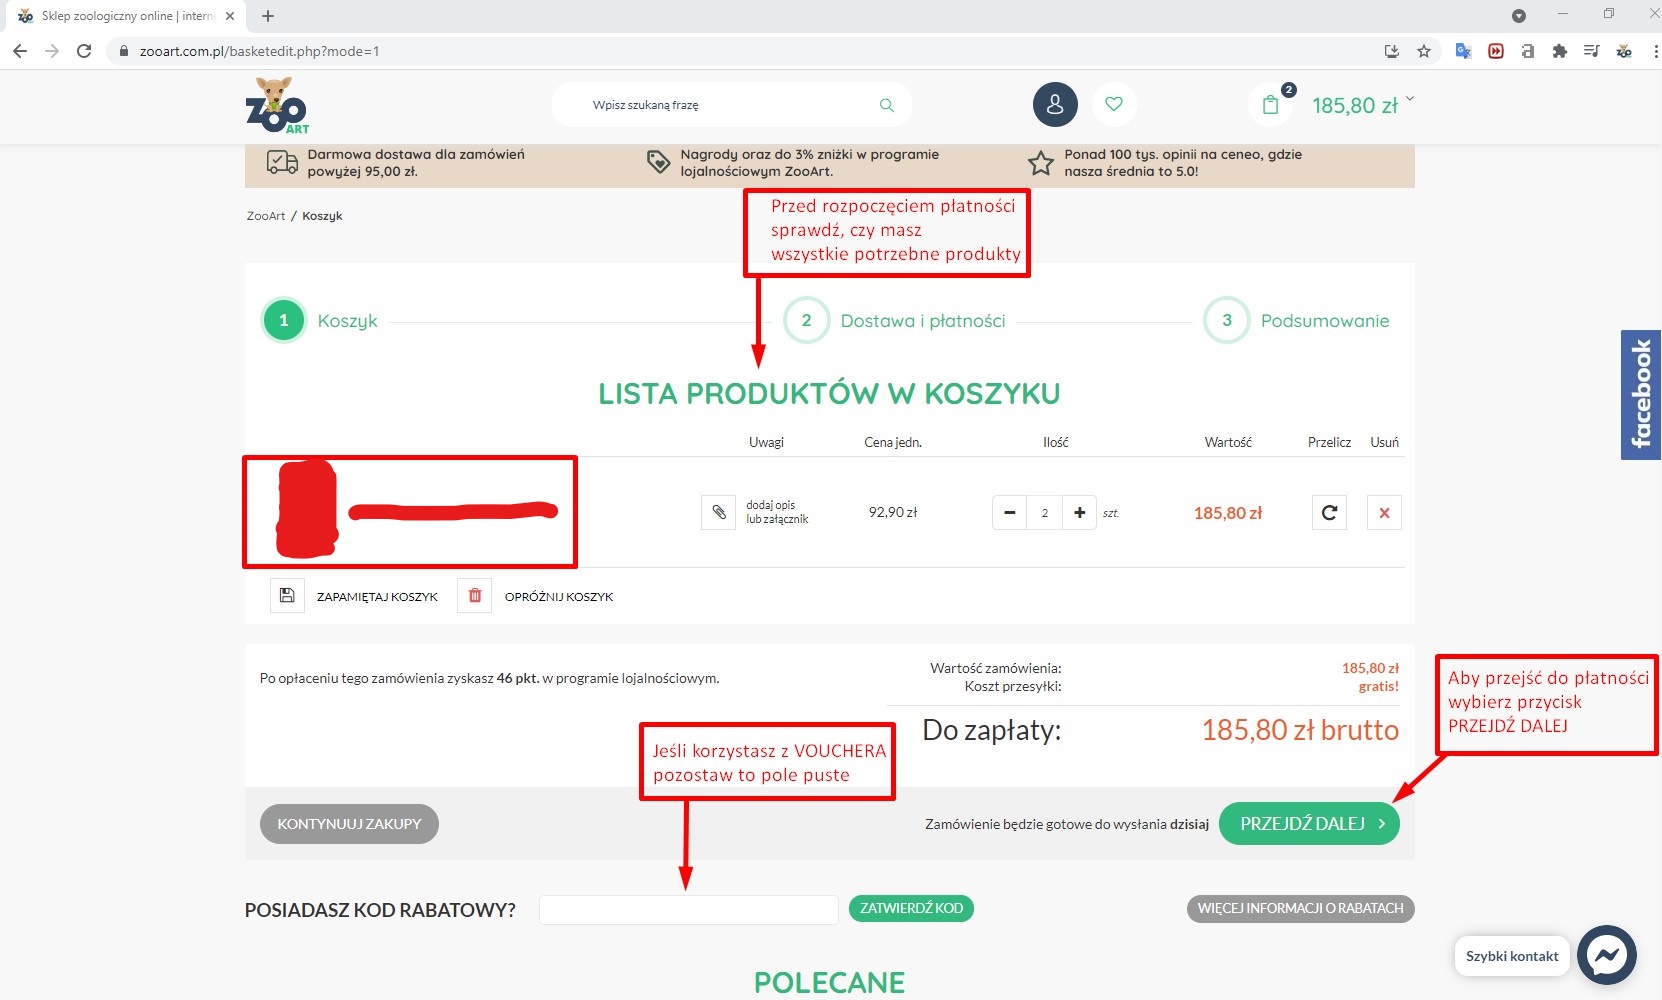
Task: Confirm the code with ZATWIERDŹ KOD
Action: pyautogui.click(x=911, y=908)
